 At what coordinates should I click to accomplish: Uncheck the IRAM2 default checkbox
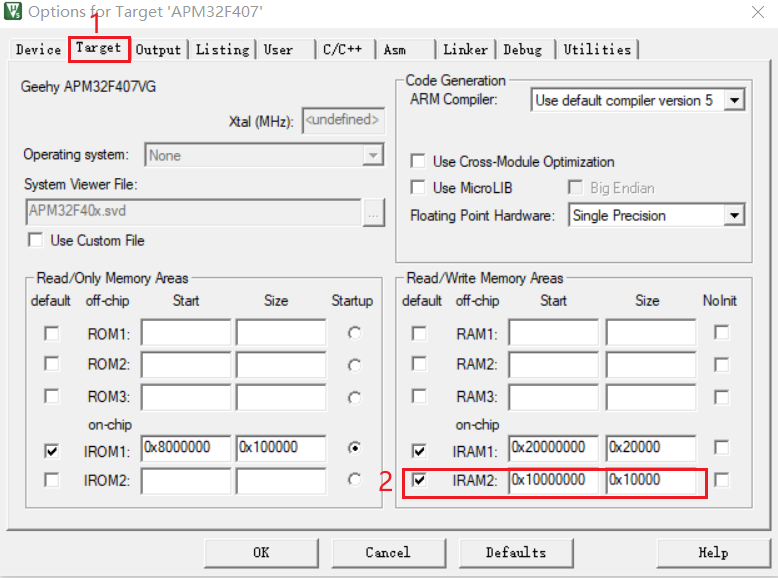[419, 481]
